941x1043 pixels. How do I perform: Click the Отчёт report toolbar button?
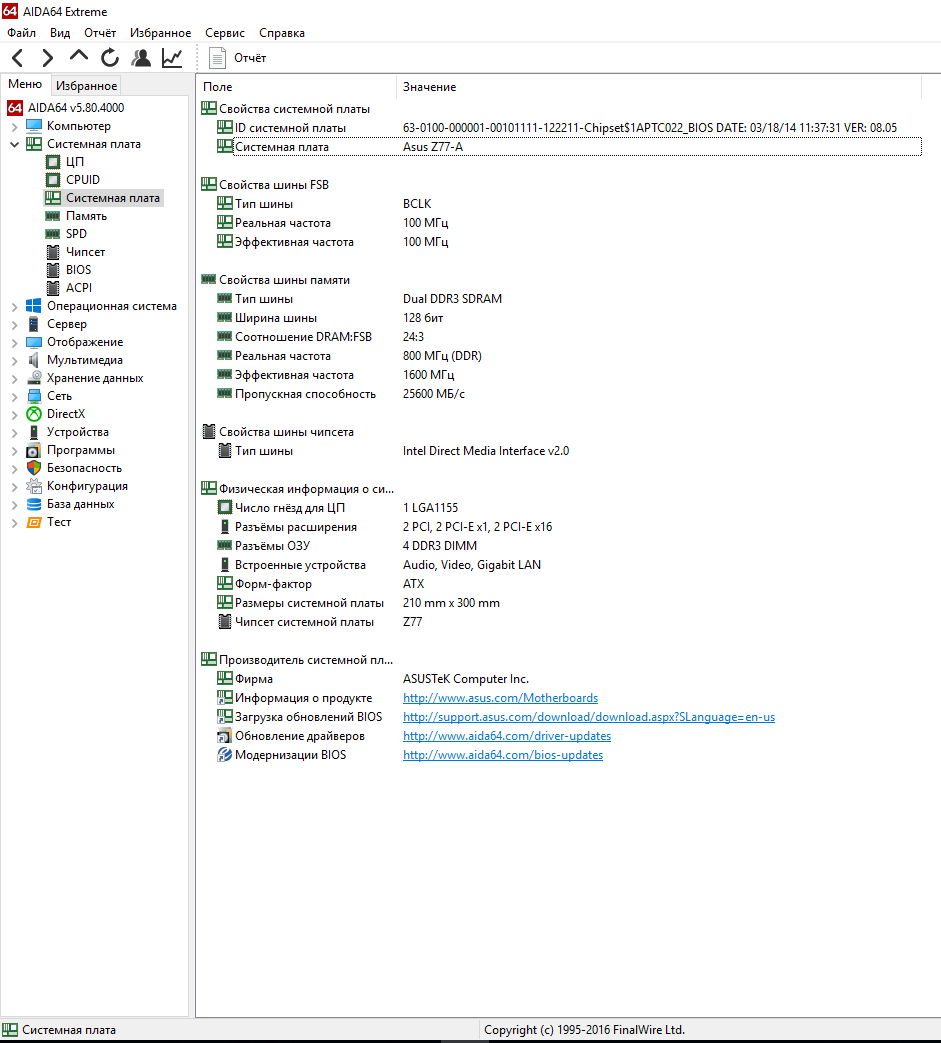click(x=238, y=58)
